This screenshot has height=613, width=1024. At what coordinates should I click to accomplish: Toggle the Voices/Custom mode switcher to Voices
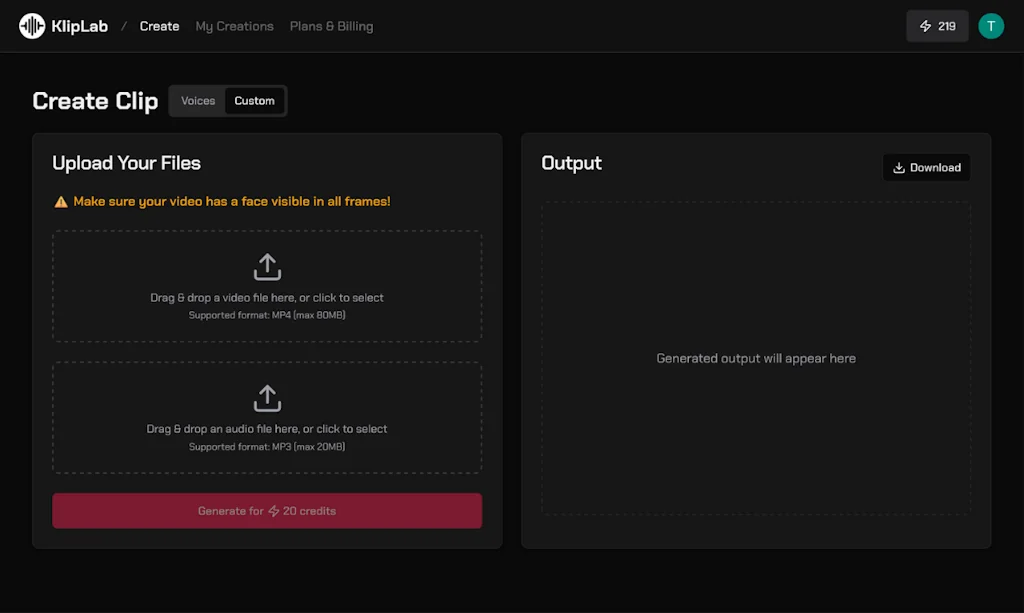(x=198, y=100)
